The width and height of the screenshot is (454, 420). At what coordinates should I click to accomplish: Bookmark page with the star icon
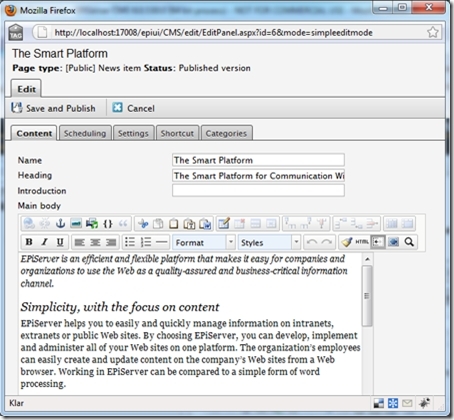(x=433, y=32)
